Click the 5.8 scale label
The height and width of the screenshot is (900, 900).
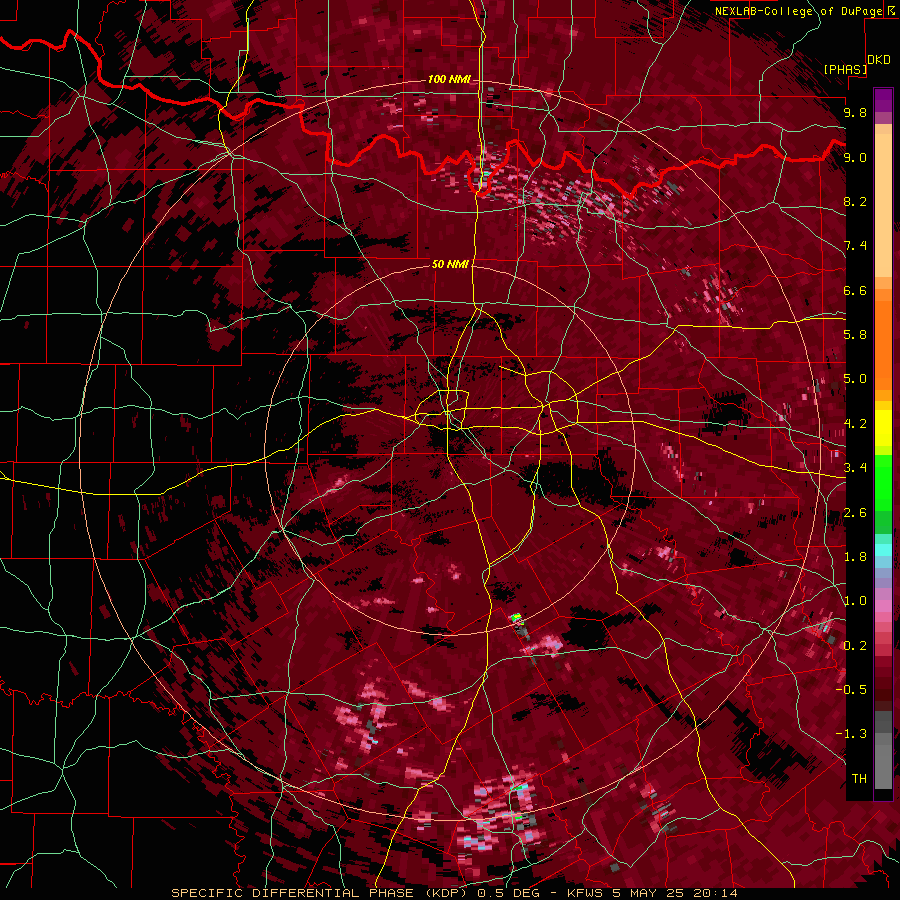coord(855,335)
